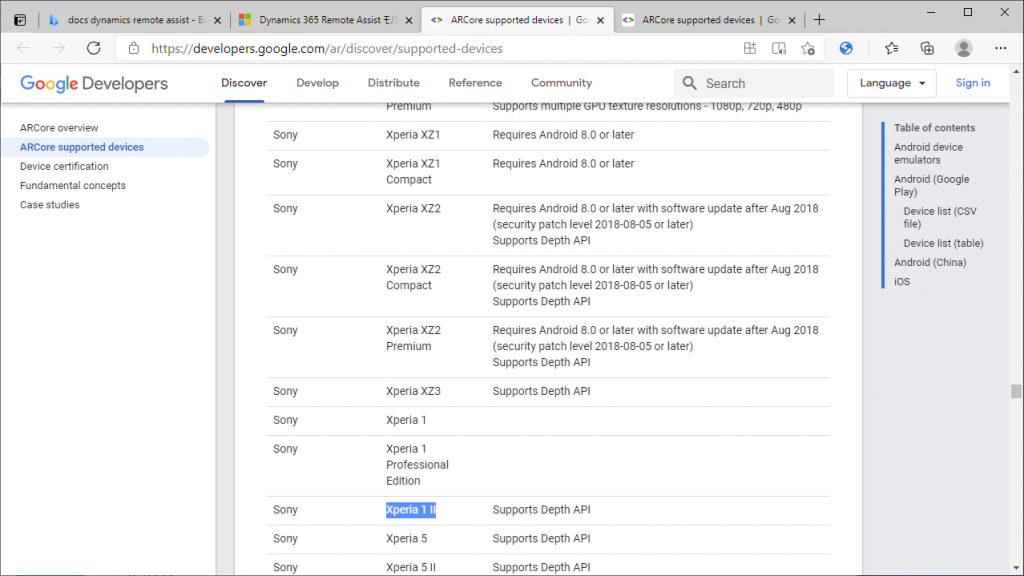Screen dimensions: 1024x576
Task: Jump to iOS section in contents
Action: [x=902, y=281]
